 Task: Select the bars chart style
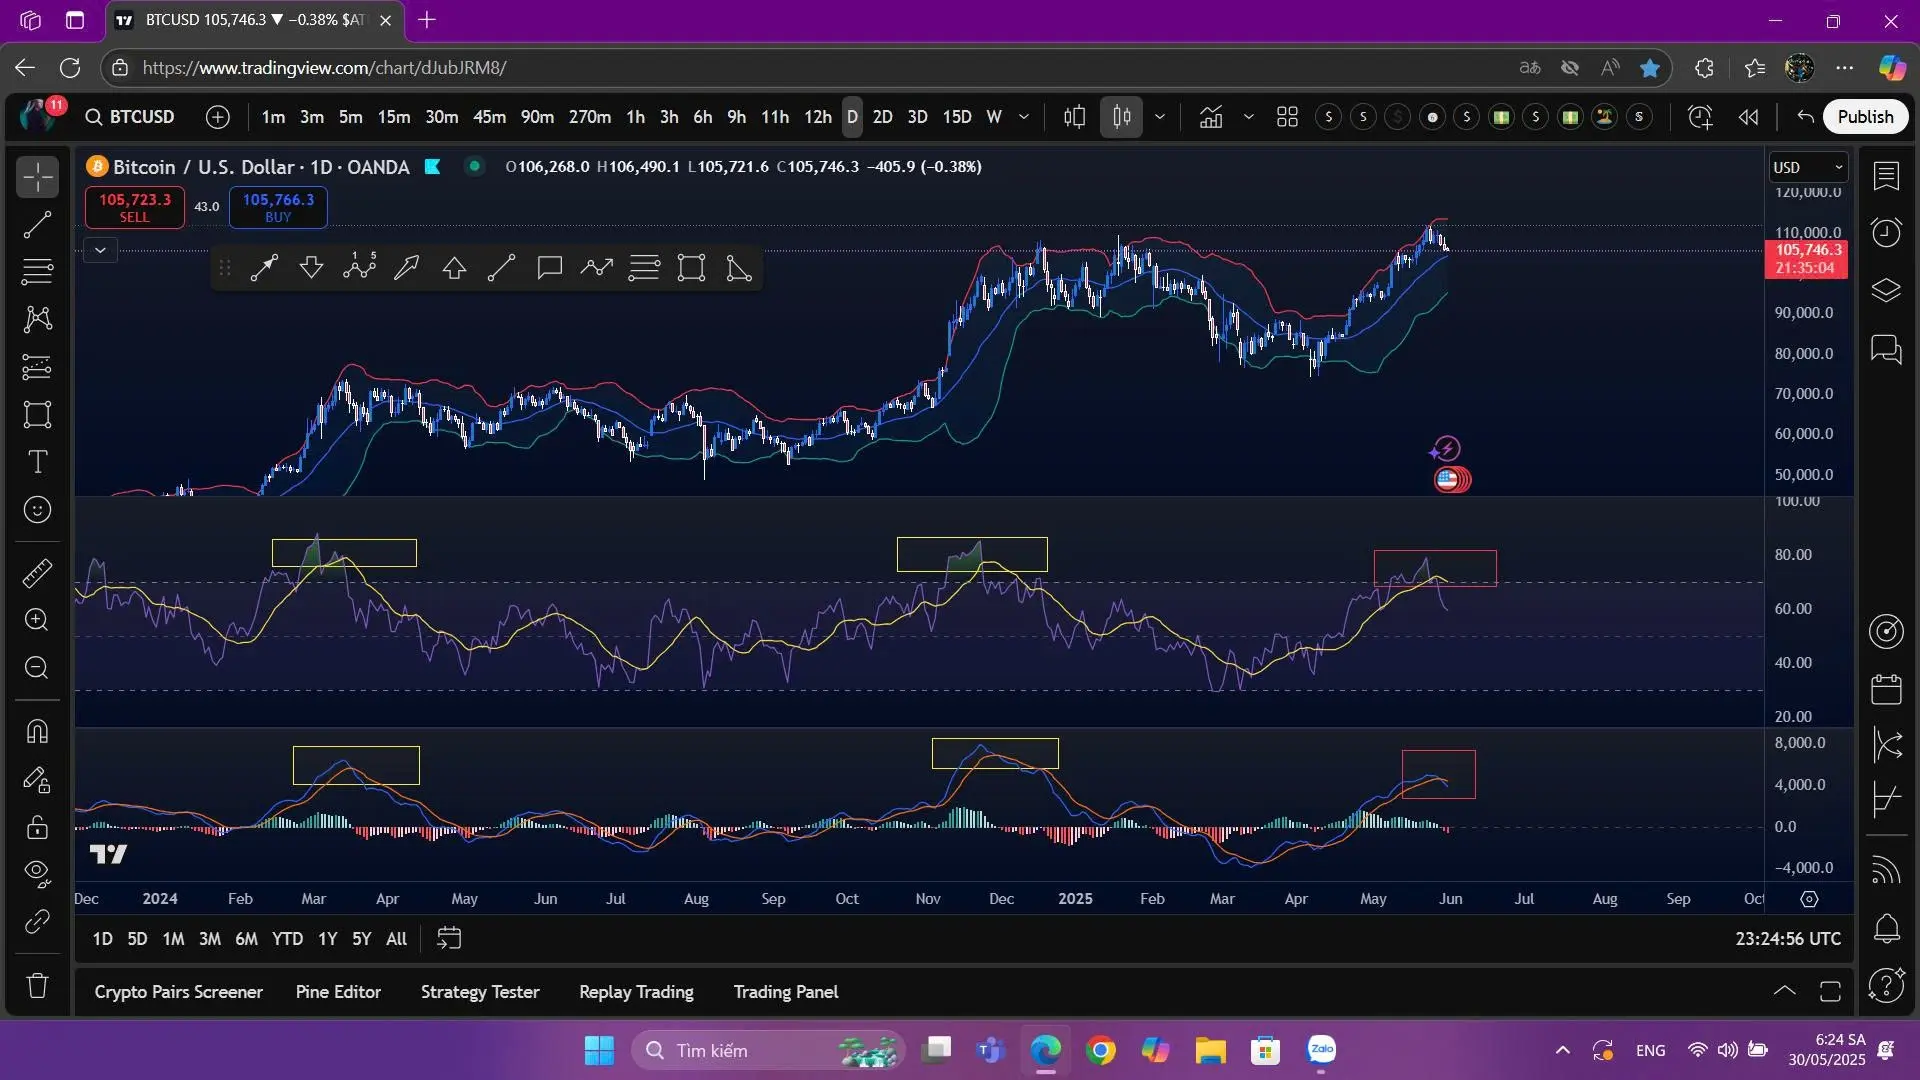point(1075,117)
